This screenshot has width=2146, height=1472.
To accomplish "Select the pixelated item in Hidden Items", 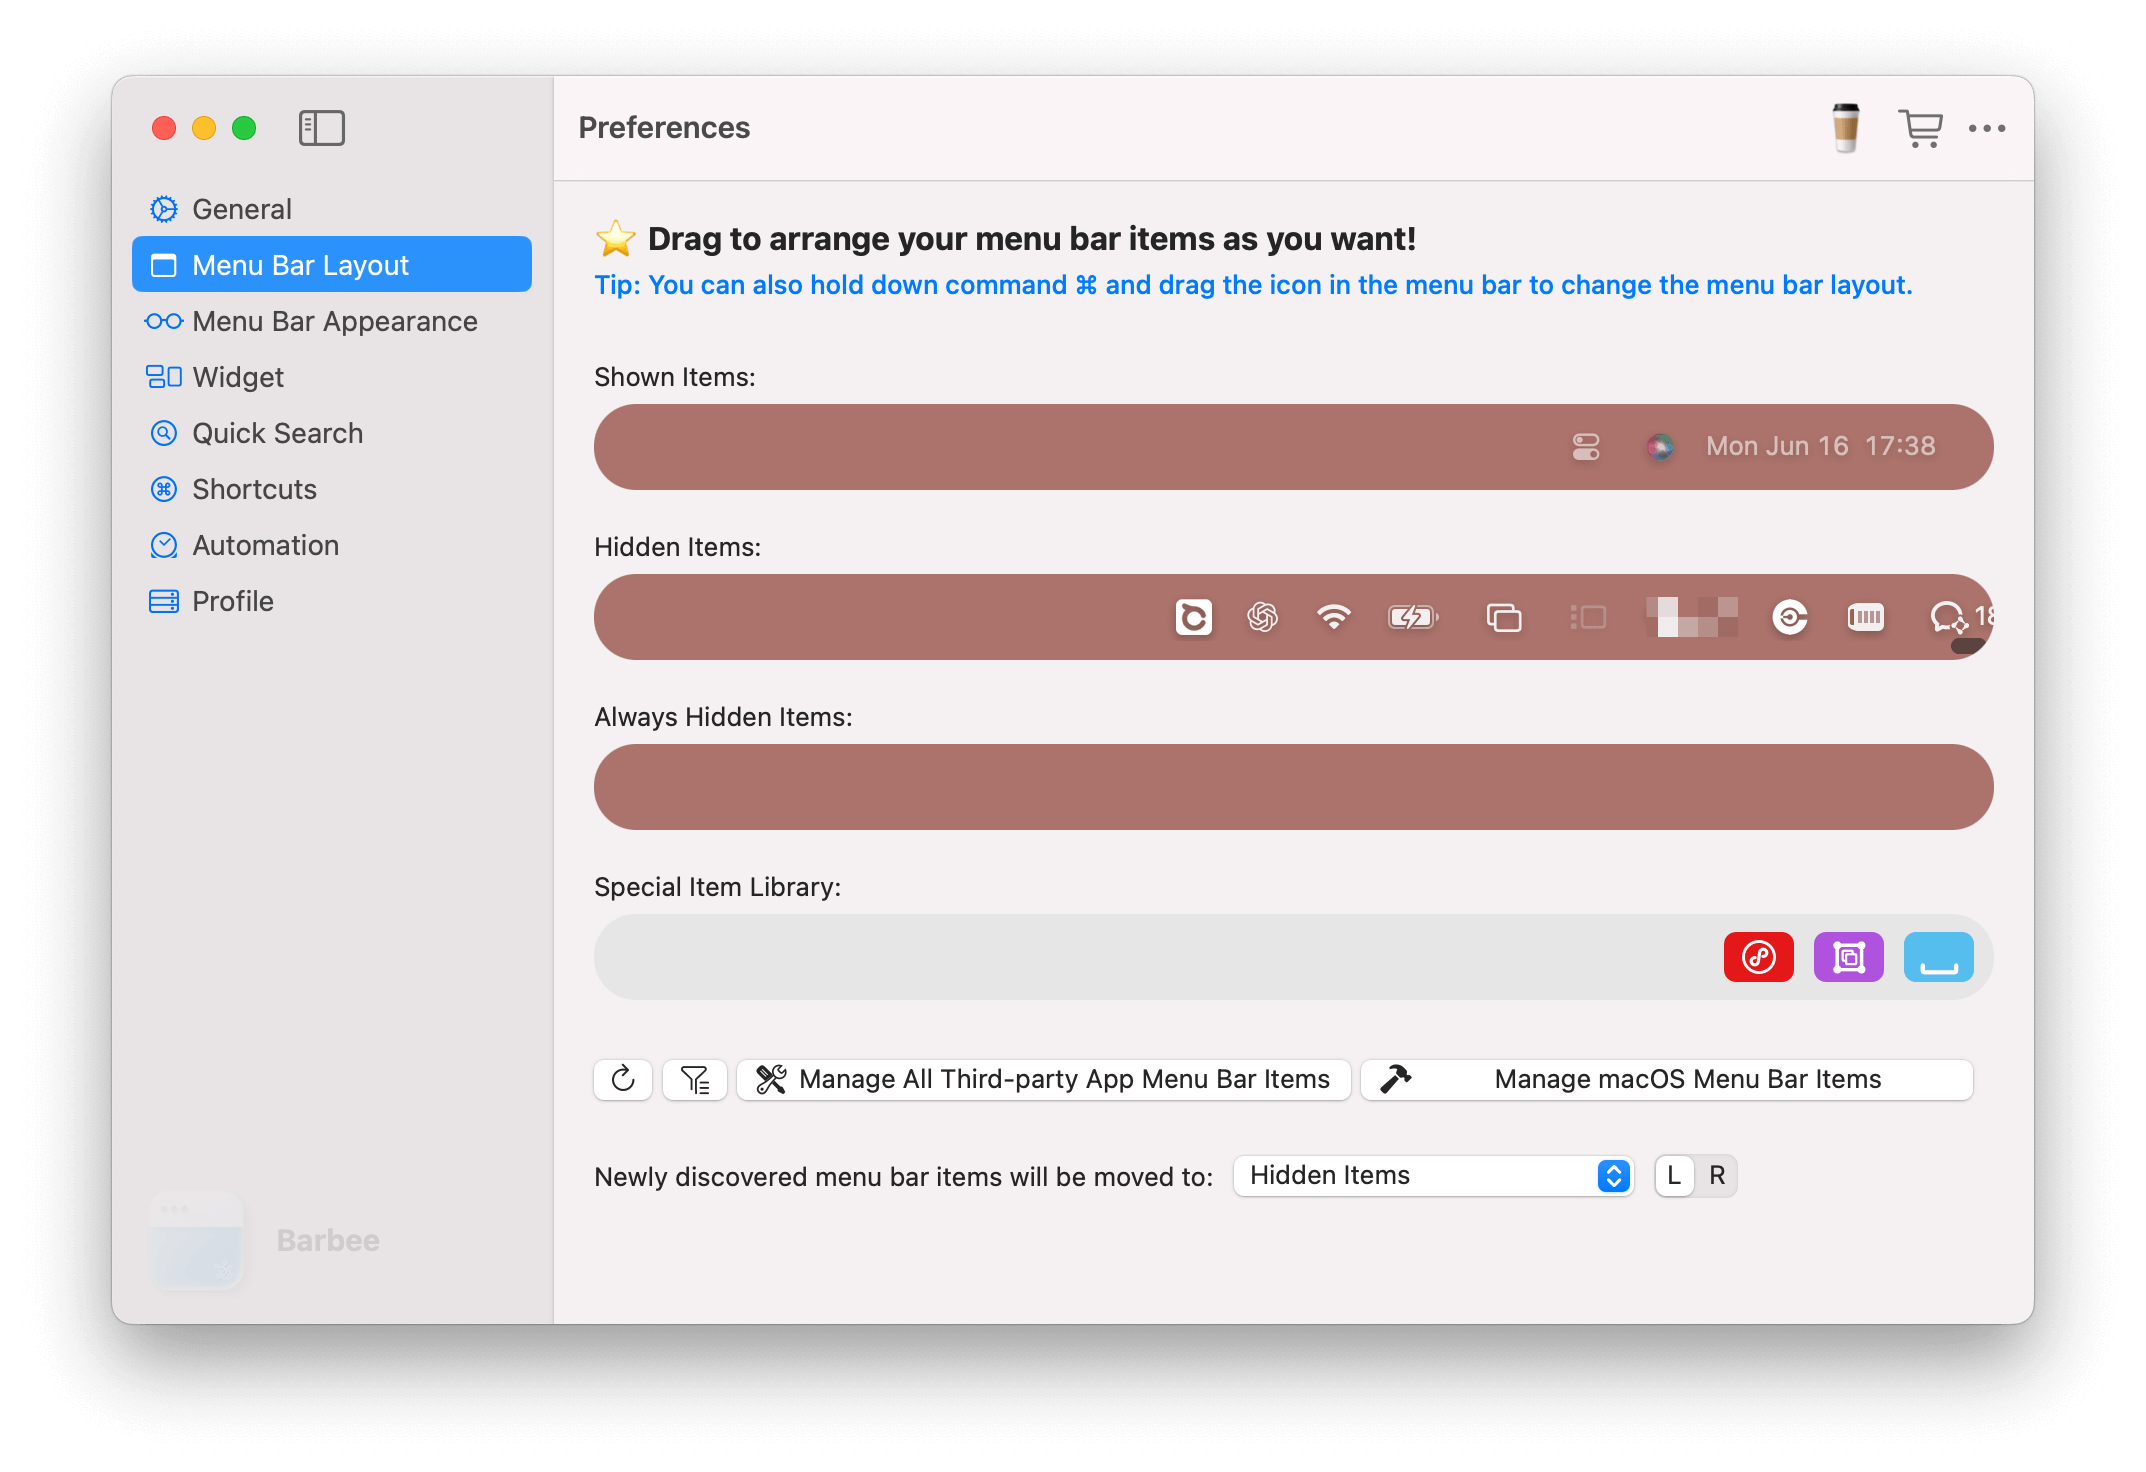I will pyautogui.click(x=1691, y=617).
